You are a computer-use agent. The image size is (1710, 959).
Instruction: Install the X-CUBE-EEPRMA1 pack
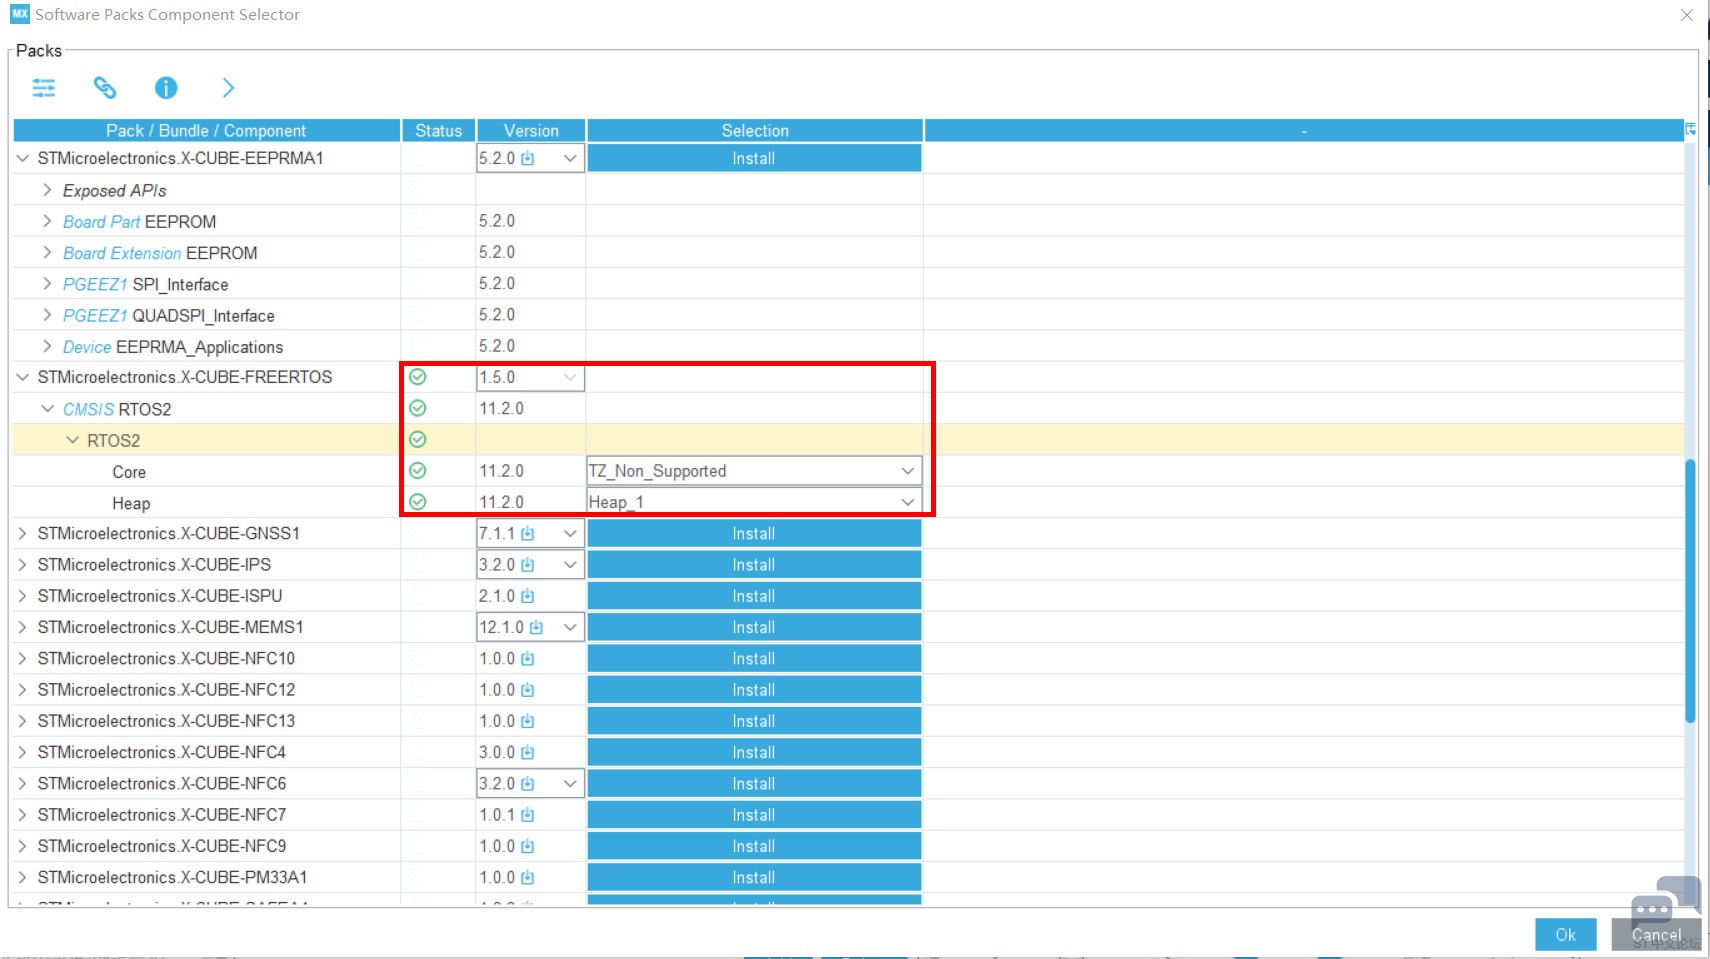pos(754,158)
